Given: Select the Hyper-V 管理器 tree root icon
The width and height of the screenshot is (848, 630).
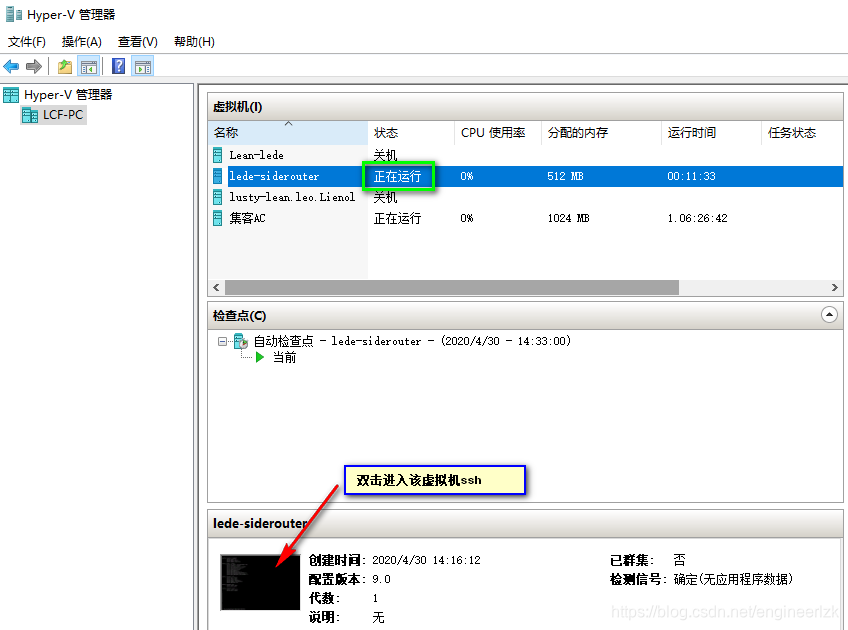Looking at the screenshot, I should [x=11, y=95].
